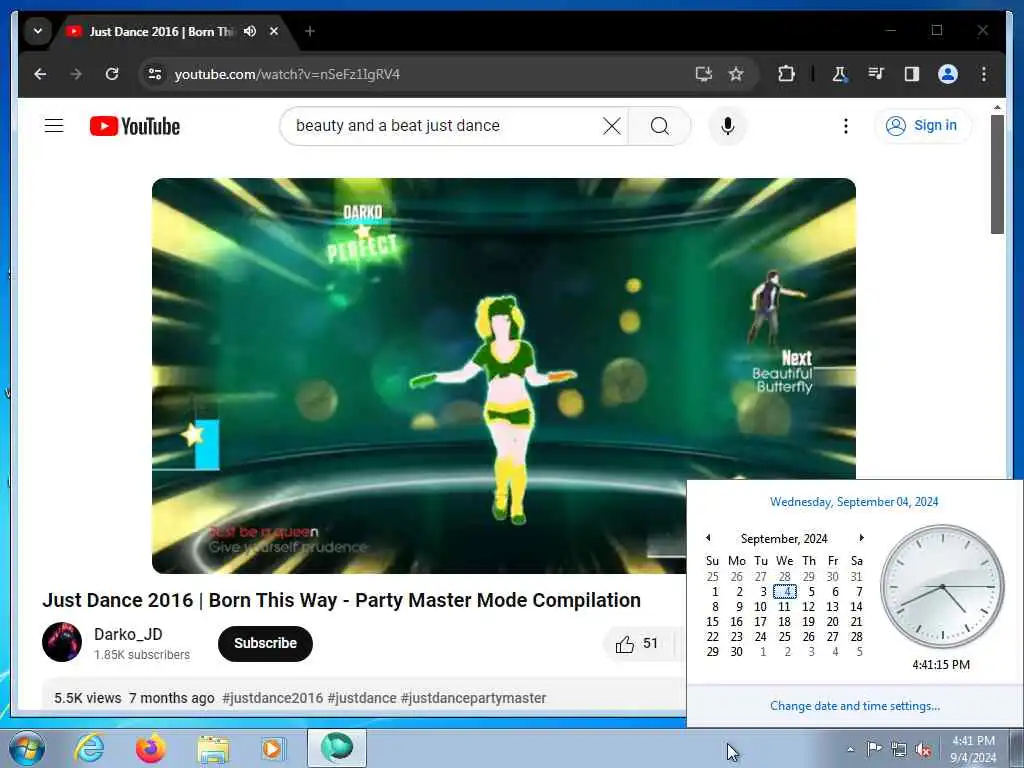Bookmark this page with the star icon

click(736, 74)
